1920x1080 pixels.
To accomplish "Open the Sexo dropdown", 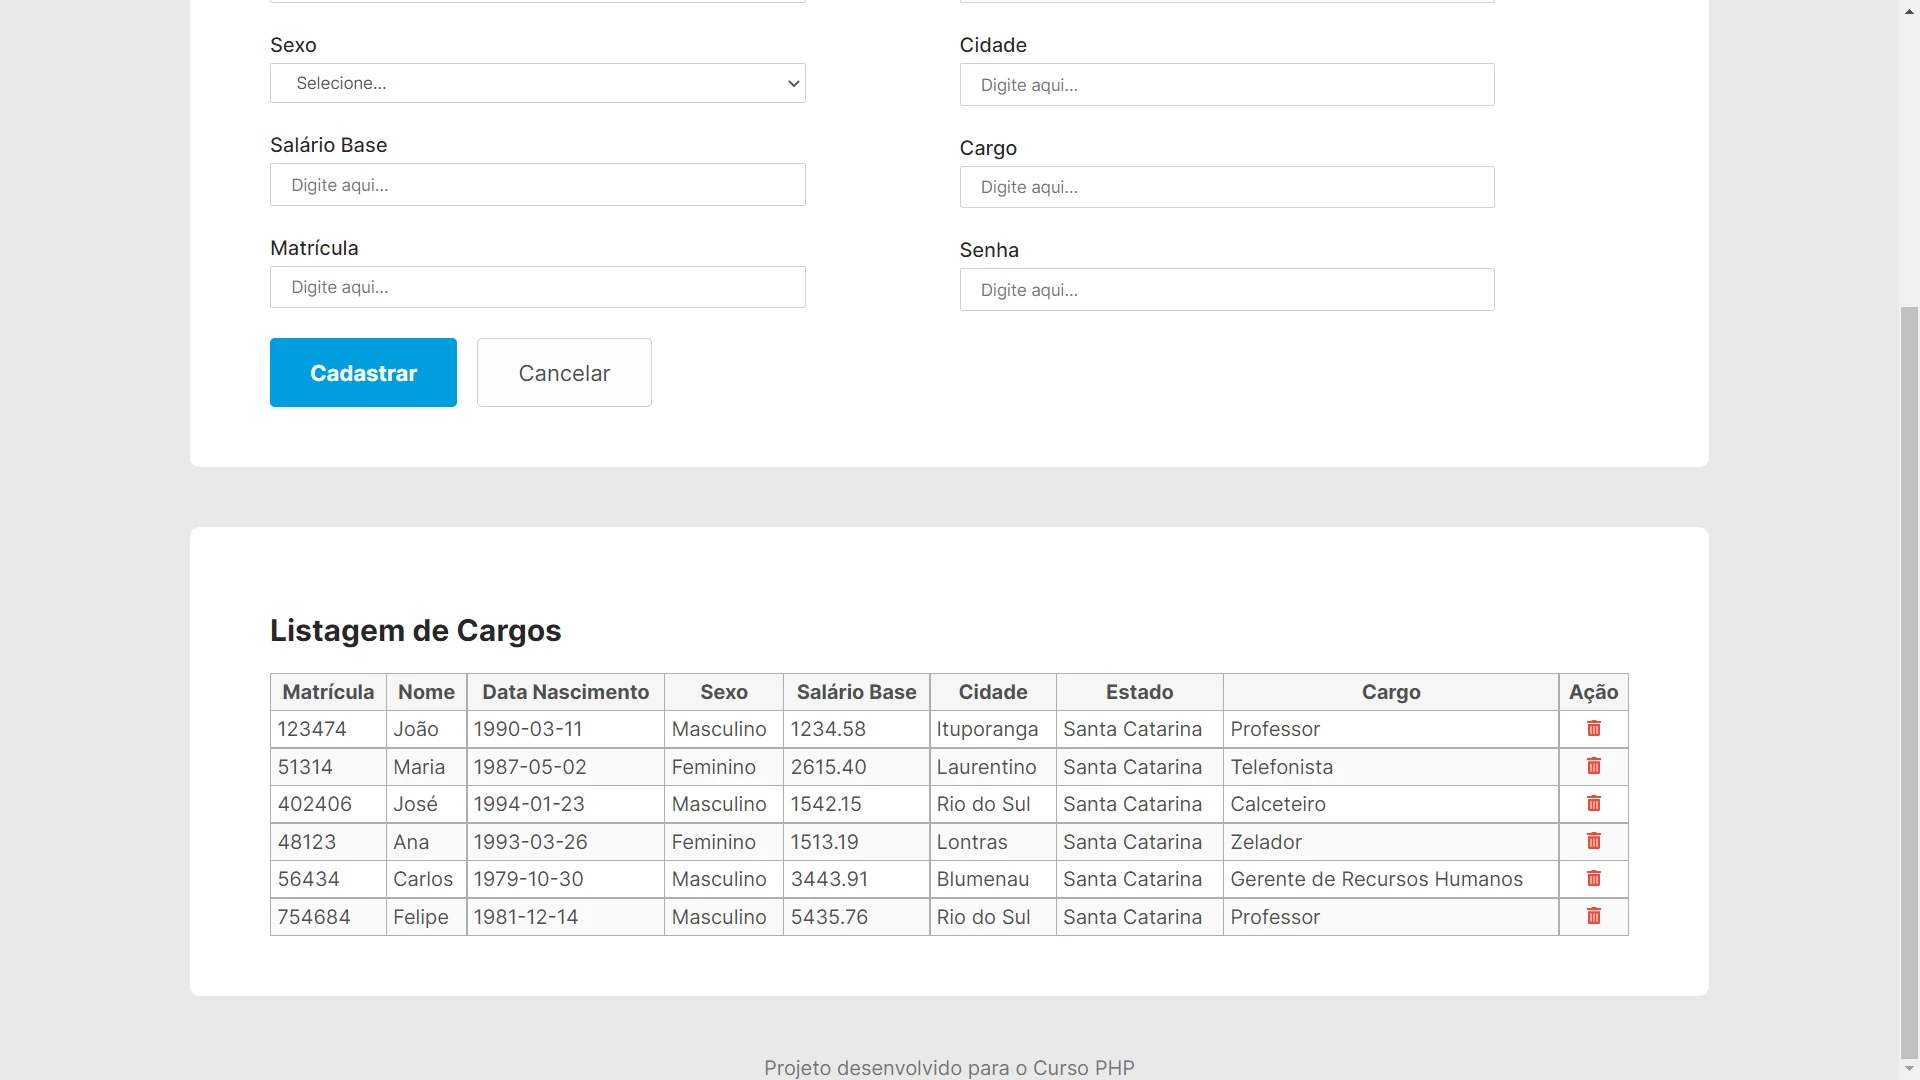I will pos(538,83).
